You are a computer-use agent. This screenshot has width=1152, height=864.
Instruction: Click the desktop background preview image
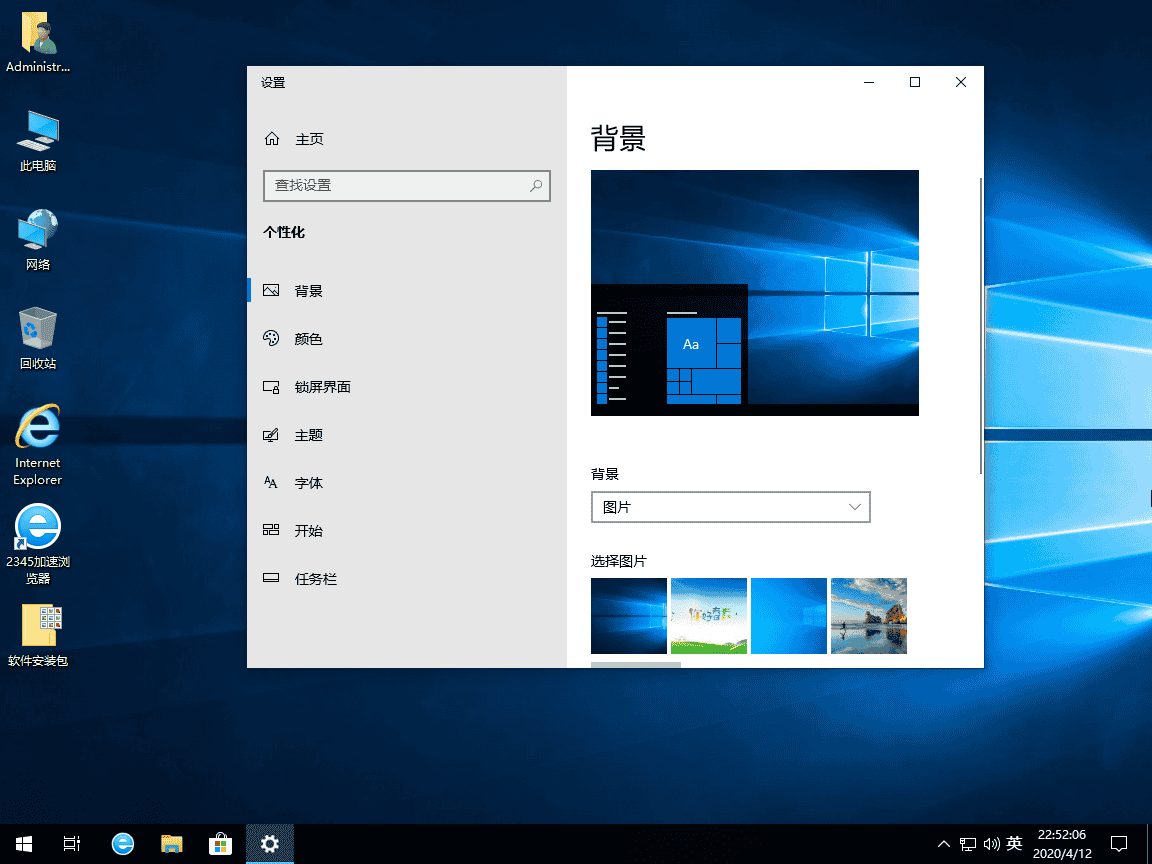click(755, 292)
